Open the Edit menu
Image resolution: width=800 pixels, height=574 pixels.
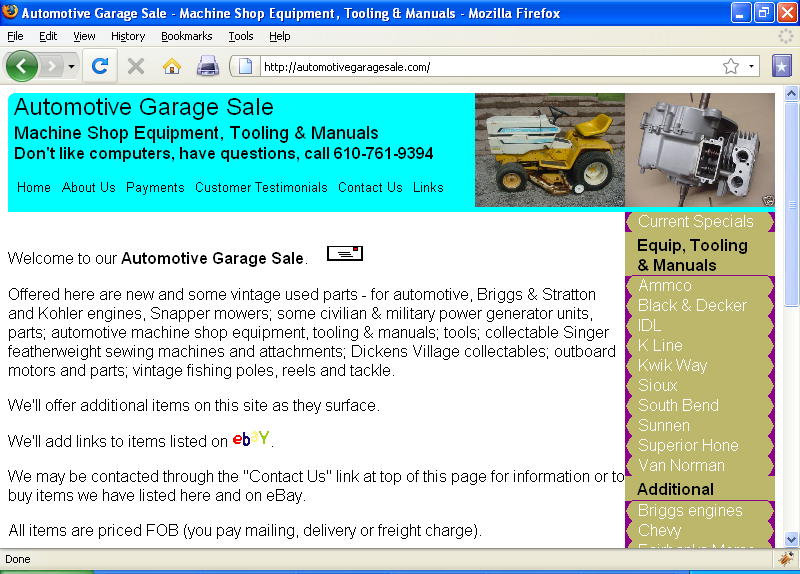(x=48, y=36)
